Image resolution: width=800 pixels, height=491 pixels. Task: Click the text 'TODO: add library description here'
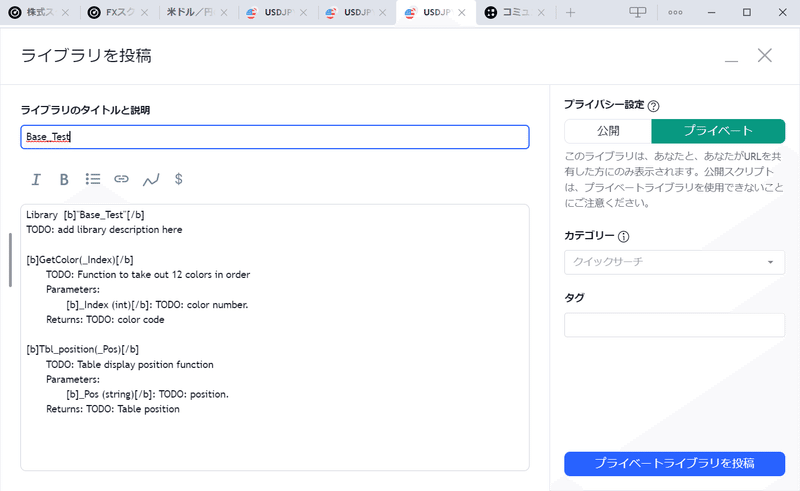pyautogui.click(x=104, y=230)
